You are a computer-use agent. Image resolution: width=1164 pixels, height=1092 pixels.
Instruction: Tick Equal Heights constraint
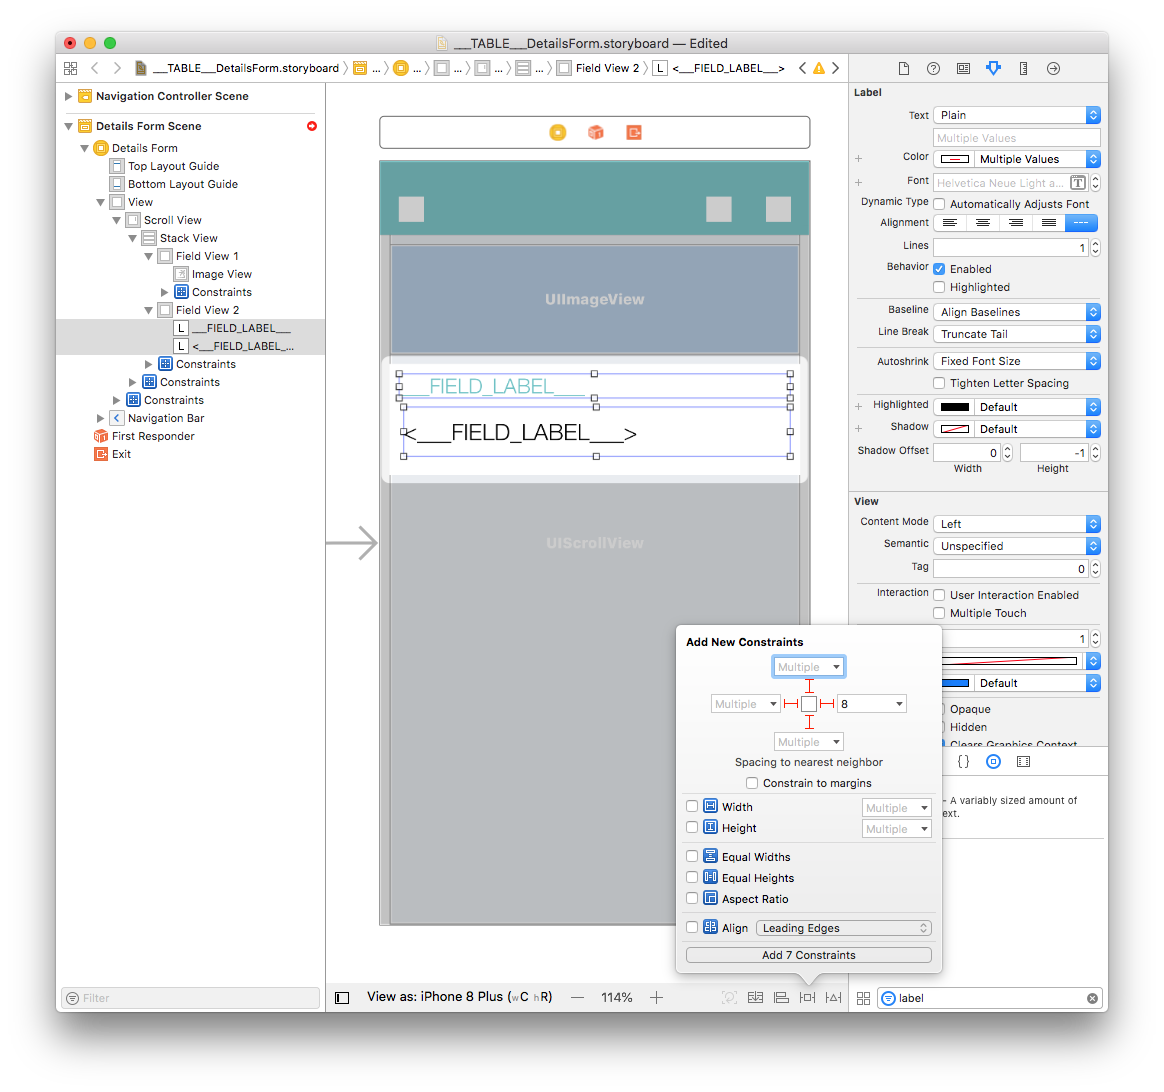point(692,877)
